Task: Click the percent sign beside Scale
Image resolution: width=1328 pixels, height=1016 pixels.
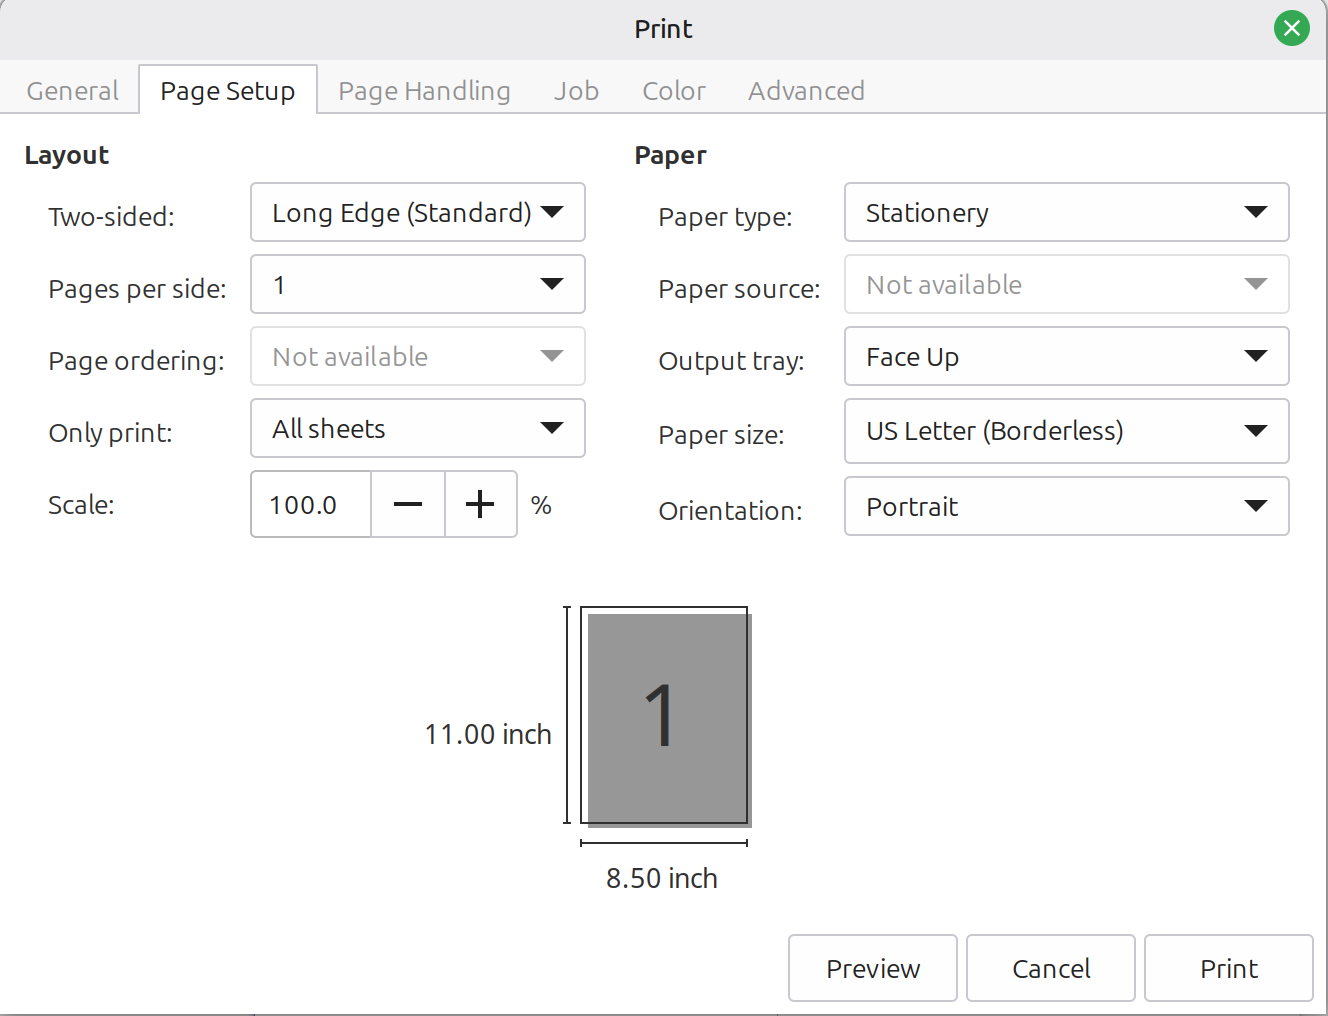Action: (x=541, y=505)
